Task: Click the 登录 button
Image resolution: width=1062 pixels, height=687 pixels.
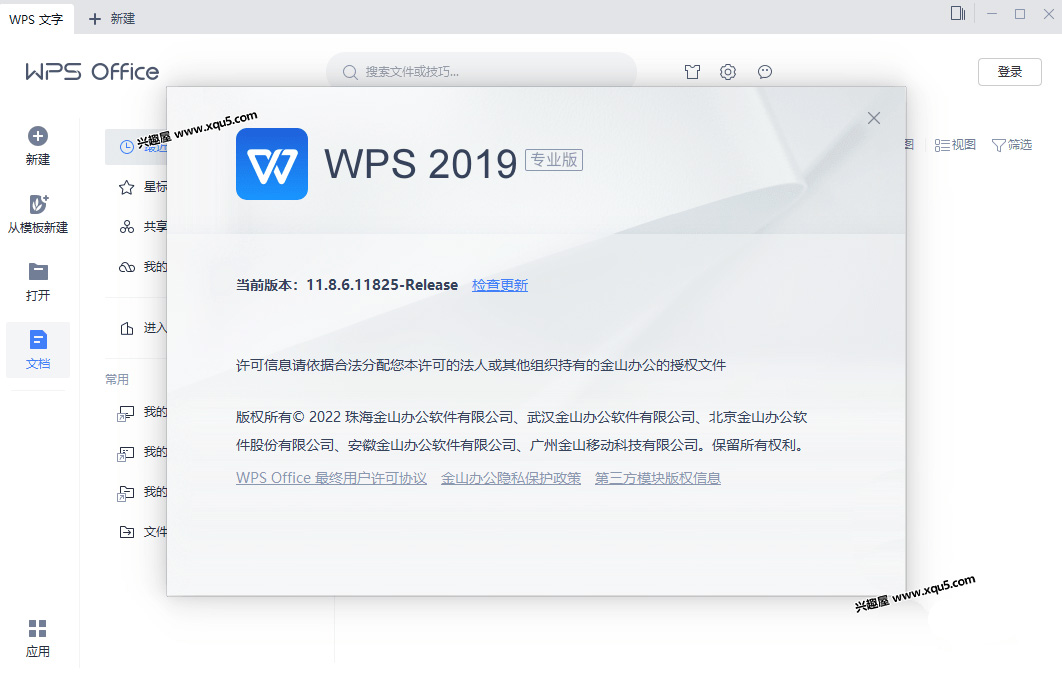Action: 1010,72
